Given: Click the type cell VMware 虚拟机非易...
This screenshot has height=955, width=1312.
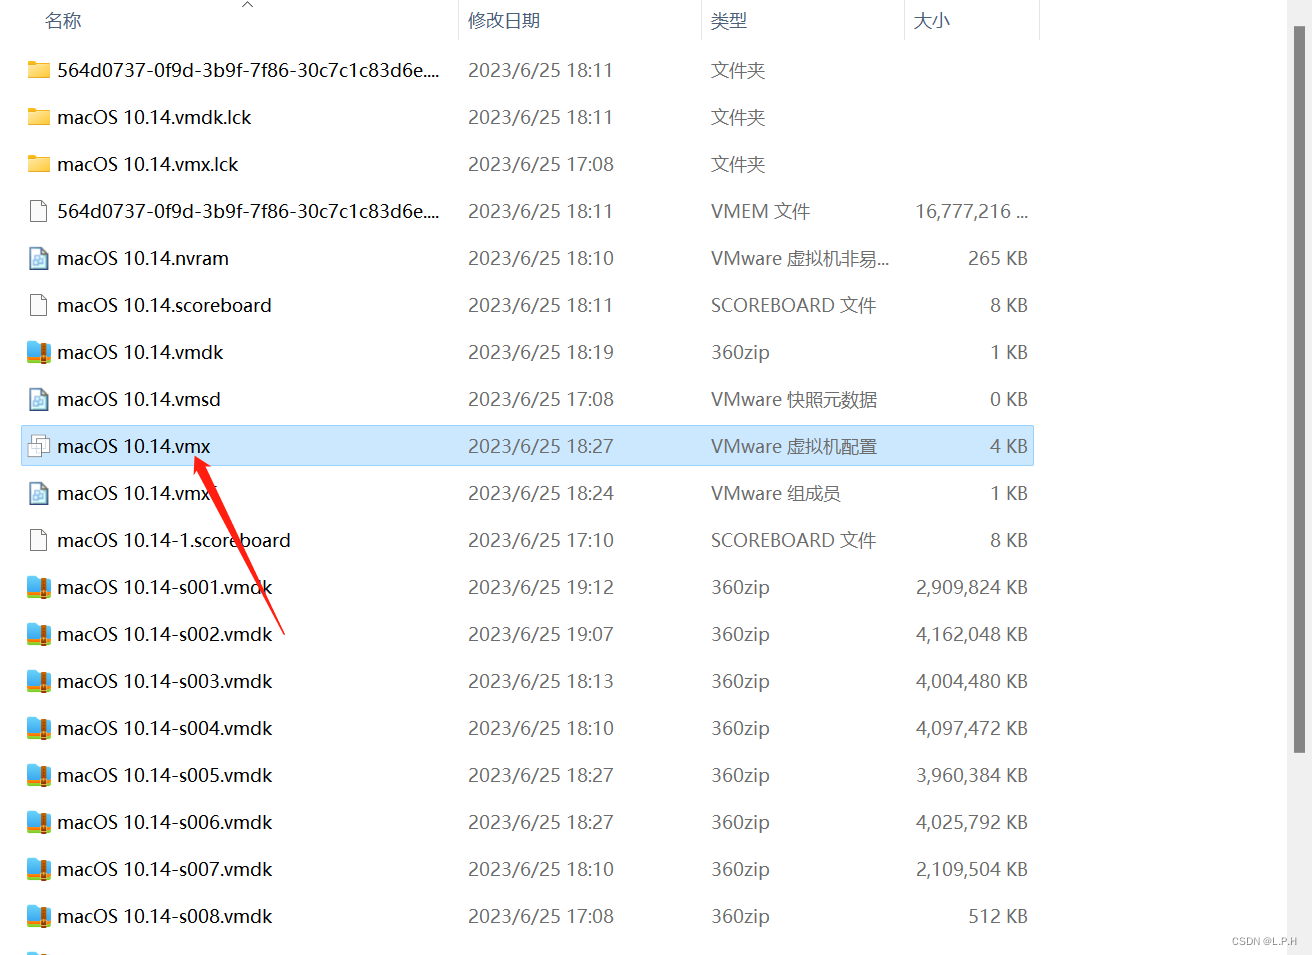Looking at the screenshot, I should [x=800, y=258].
